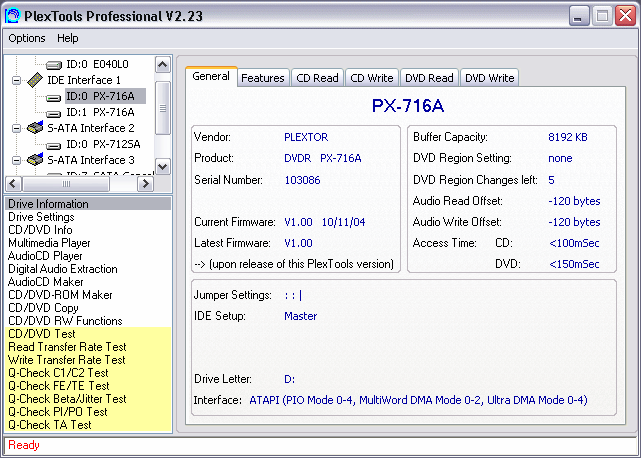641x458 pixels.
Task: Collapse the S-ATA Interface 3 node
Action: (16, 160)
